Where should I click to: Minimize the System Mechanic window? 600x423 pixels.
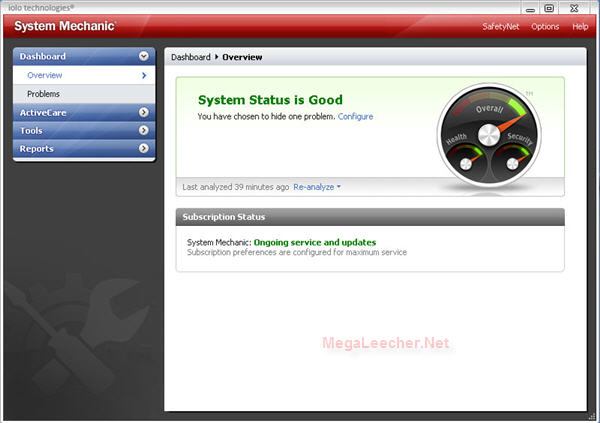(x=530, y=9)
